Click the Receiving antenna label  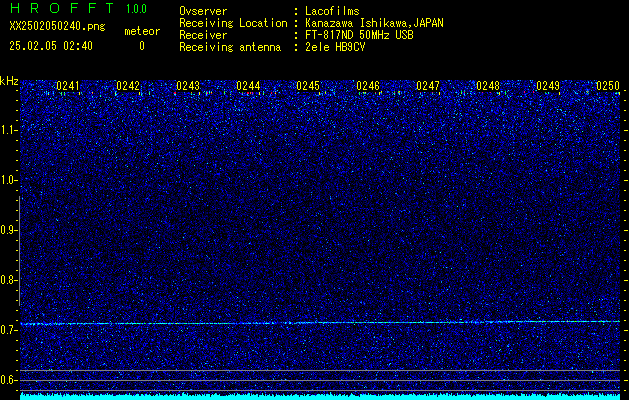230,47
